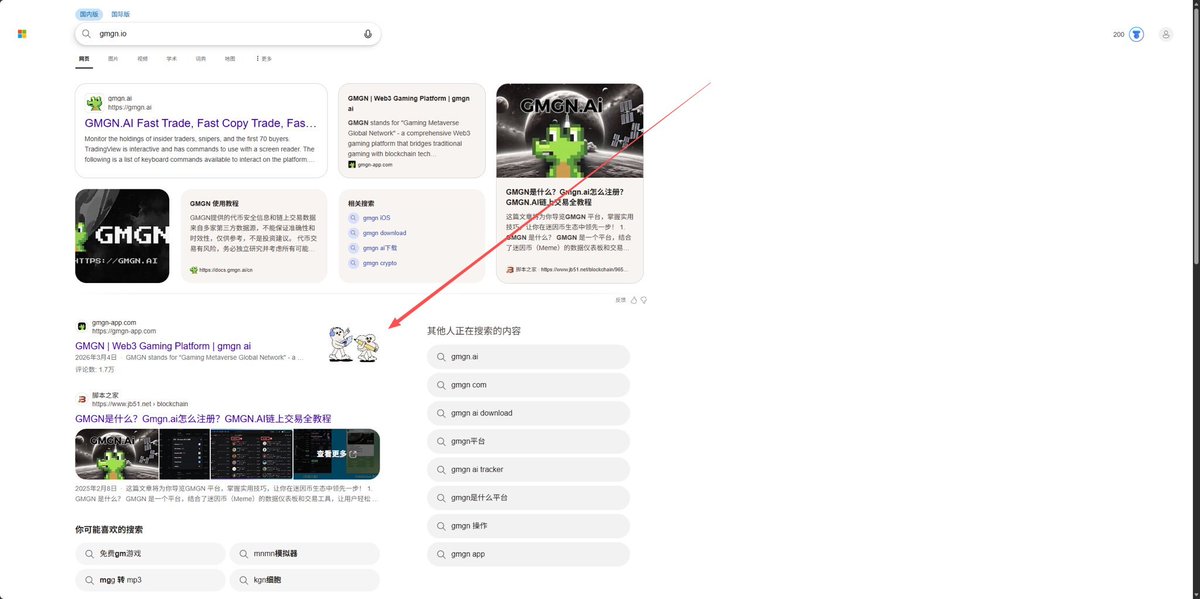Click the 脚本之家 site favicon
Screen dimensions: 1200x599
81,399
